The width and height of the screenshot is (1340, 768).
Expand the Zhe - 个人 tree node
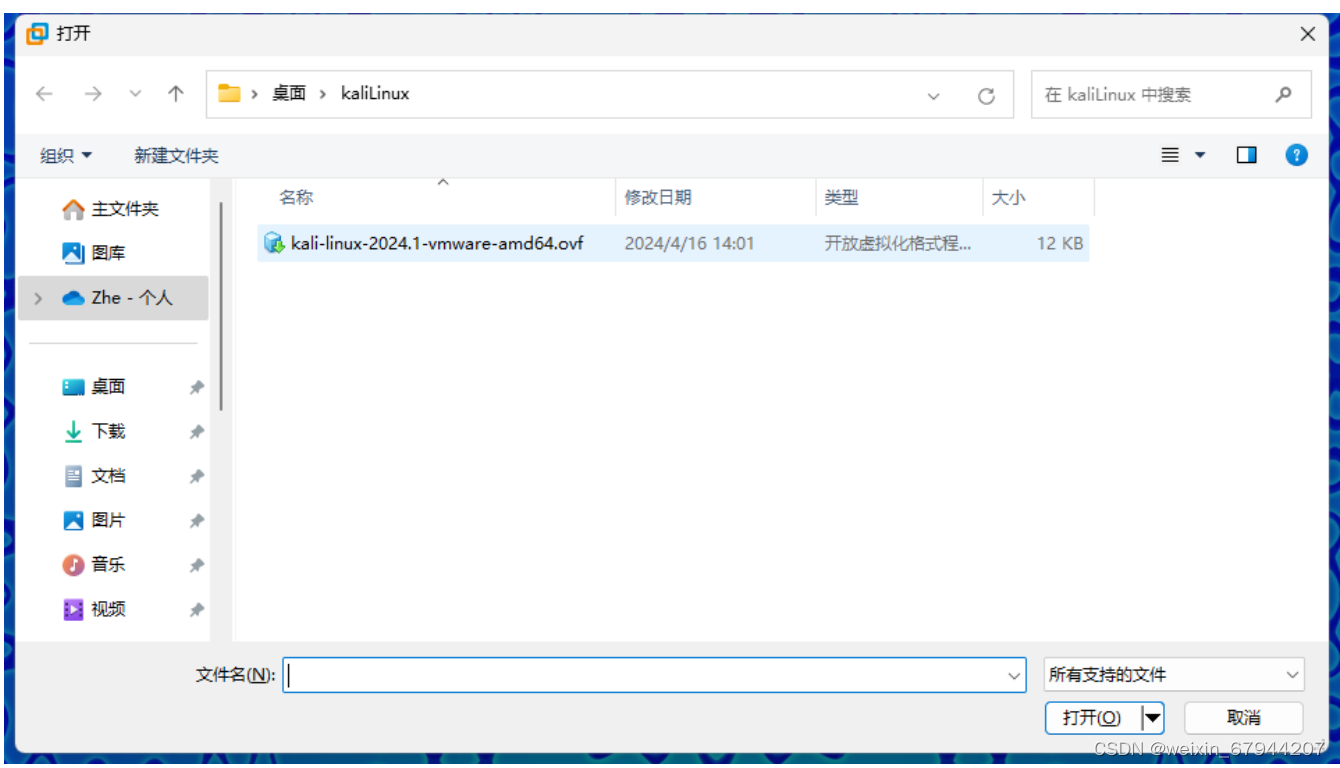click(x=38, y=298)
